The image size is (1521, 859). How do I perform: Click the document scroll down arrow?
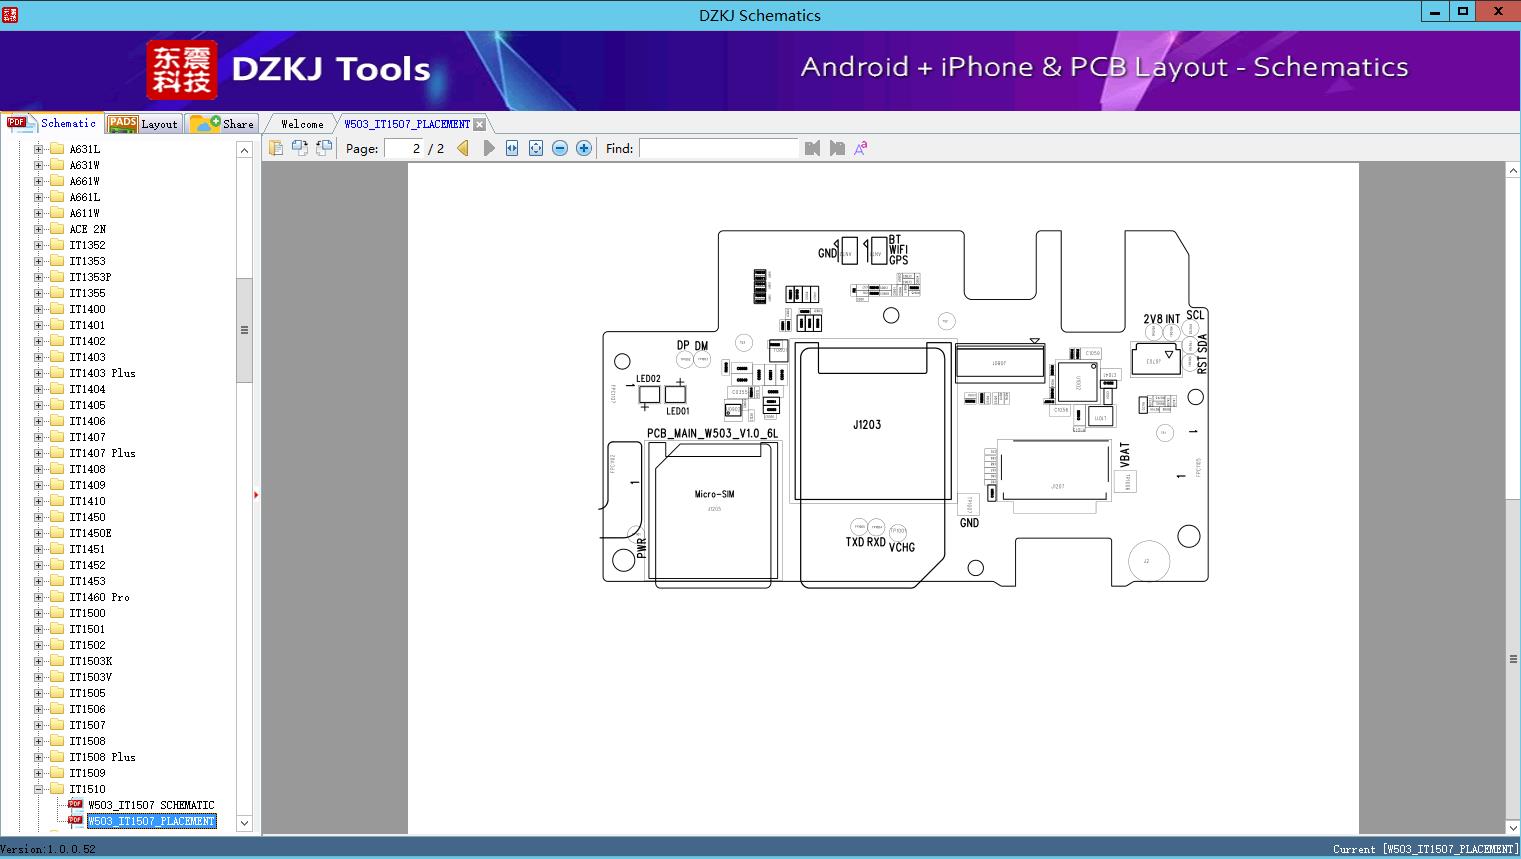1513,827
